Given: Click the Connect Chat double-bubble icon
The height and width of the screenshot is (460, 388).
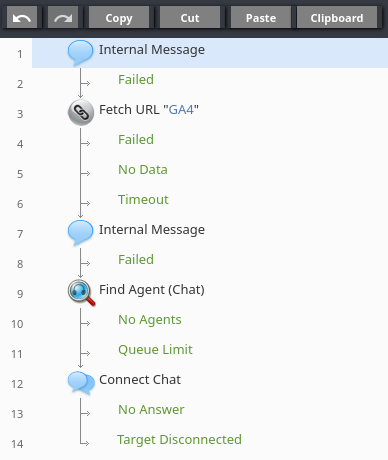Looking at the screenshot, I should [81, 383].
